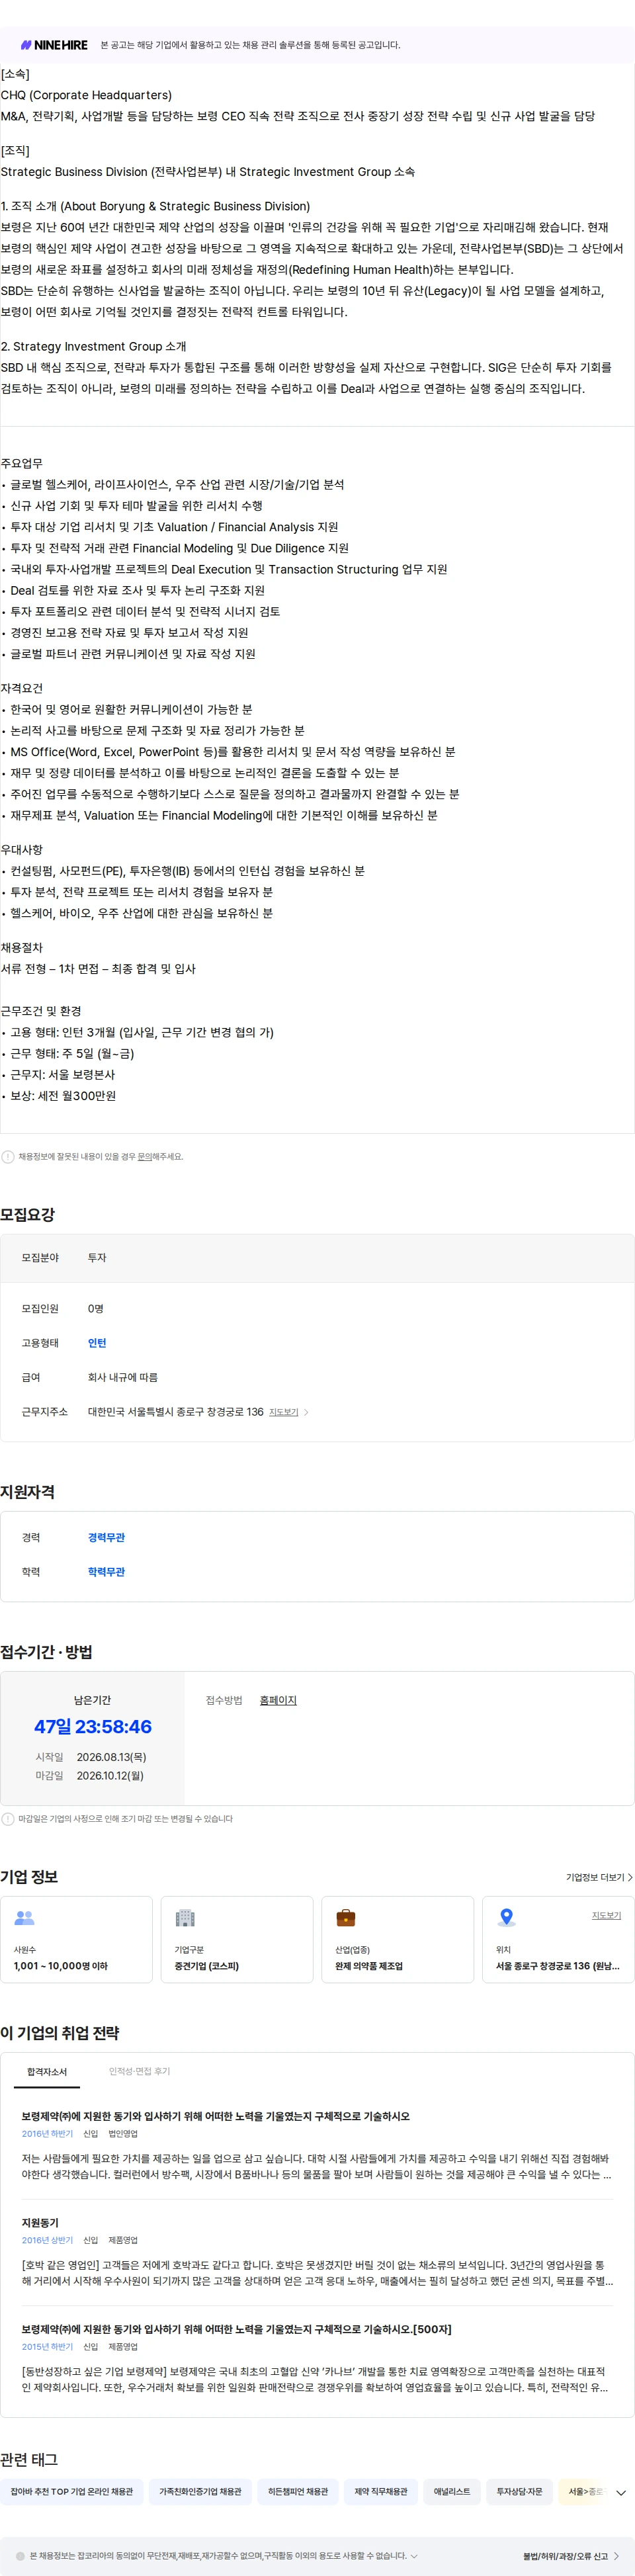Viewport: 635px width, 2576px height.
Task: Expand the related tags list chevron
Action: coord(621,2492)
